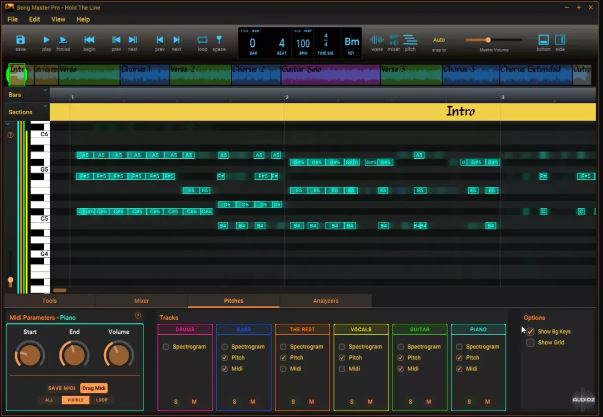Solo the Drums track with S
The width and height of the screenshot is (603, 417).
176,402
